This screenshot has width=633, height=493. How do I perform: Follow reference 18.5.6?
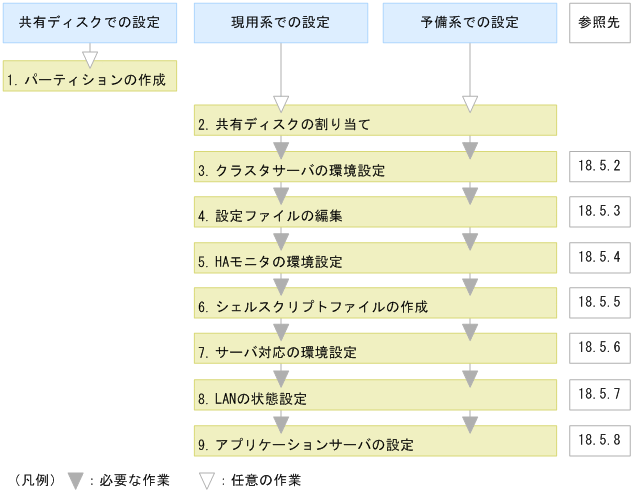click(599, 347)
